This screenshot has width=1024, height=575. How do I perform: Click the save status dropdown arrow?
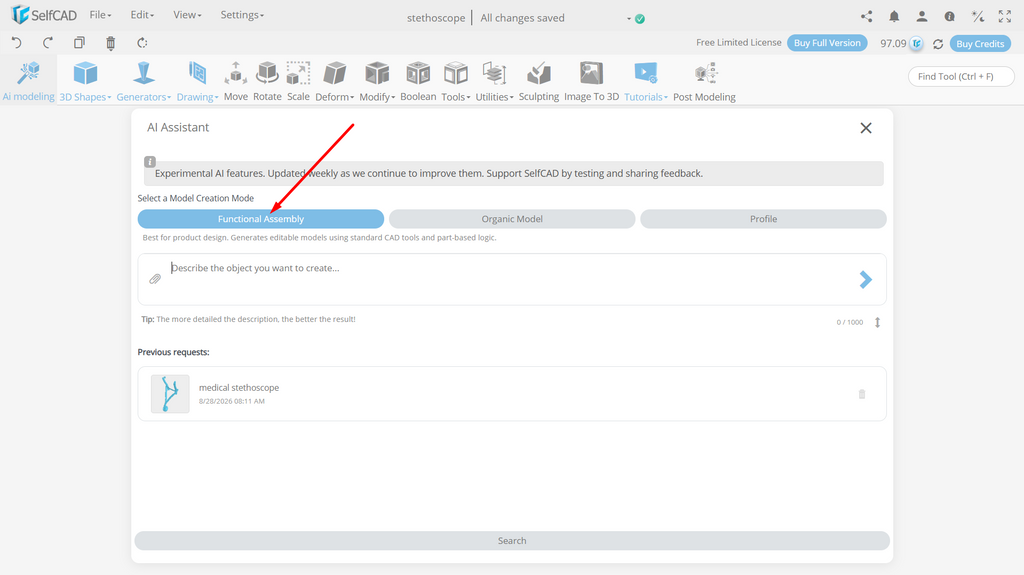pos(629,18)
